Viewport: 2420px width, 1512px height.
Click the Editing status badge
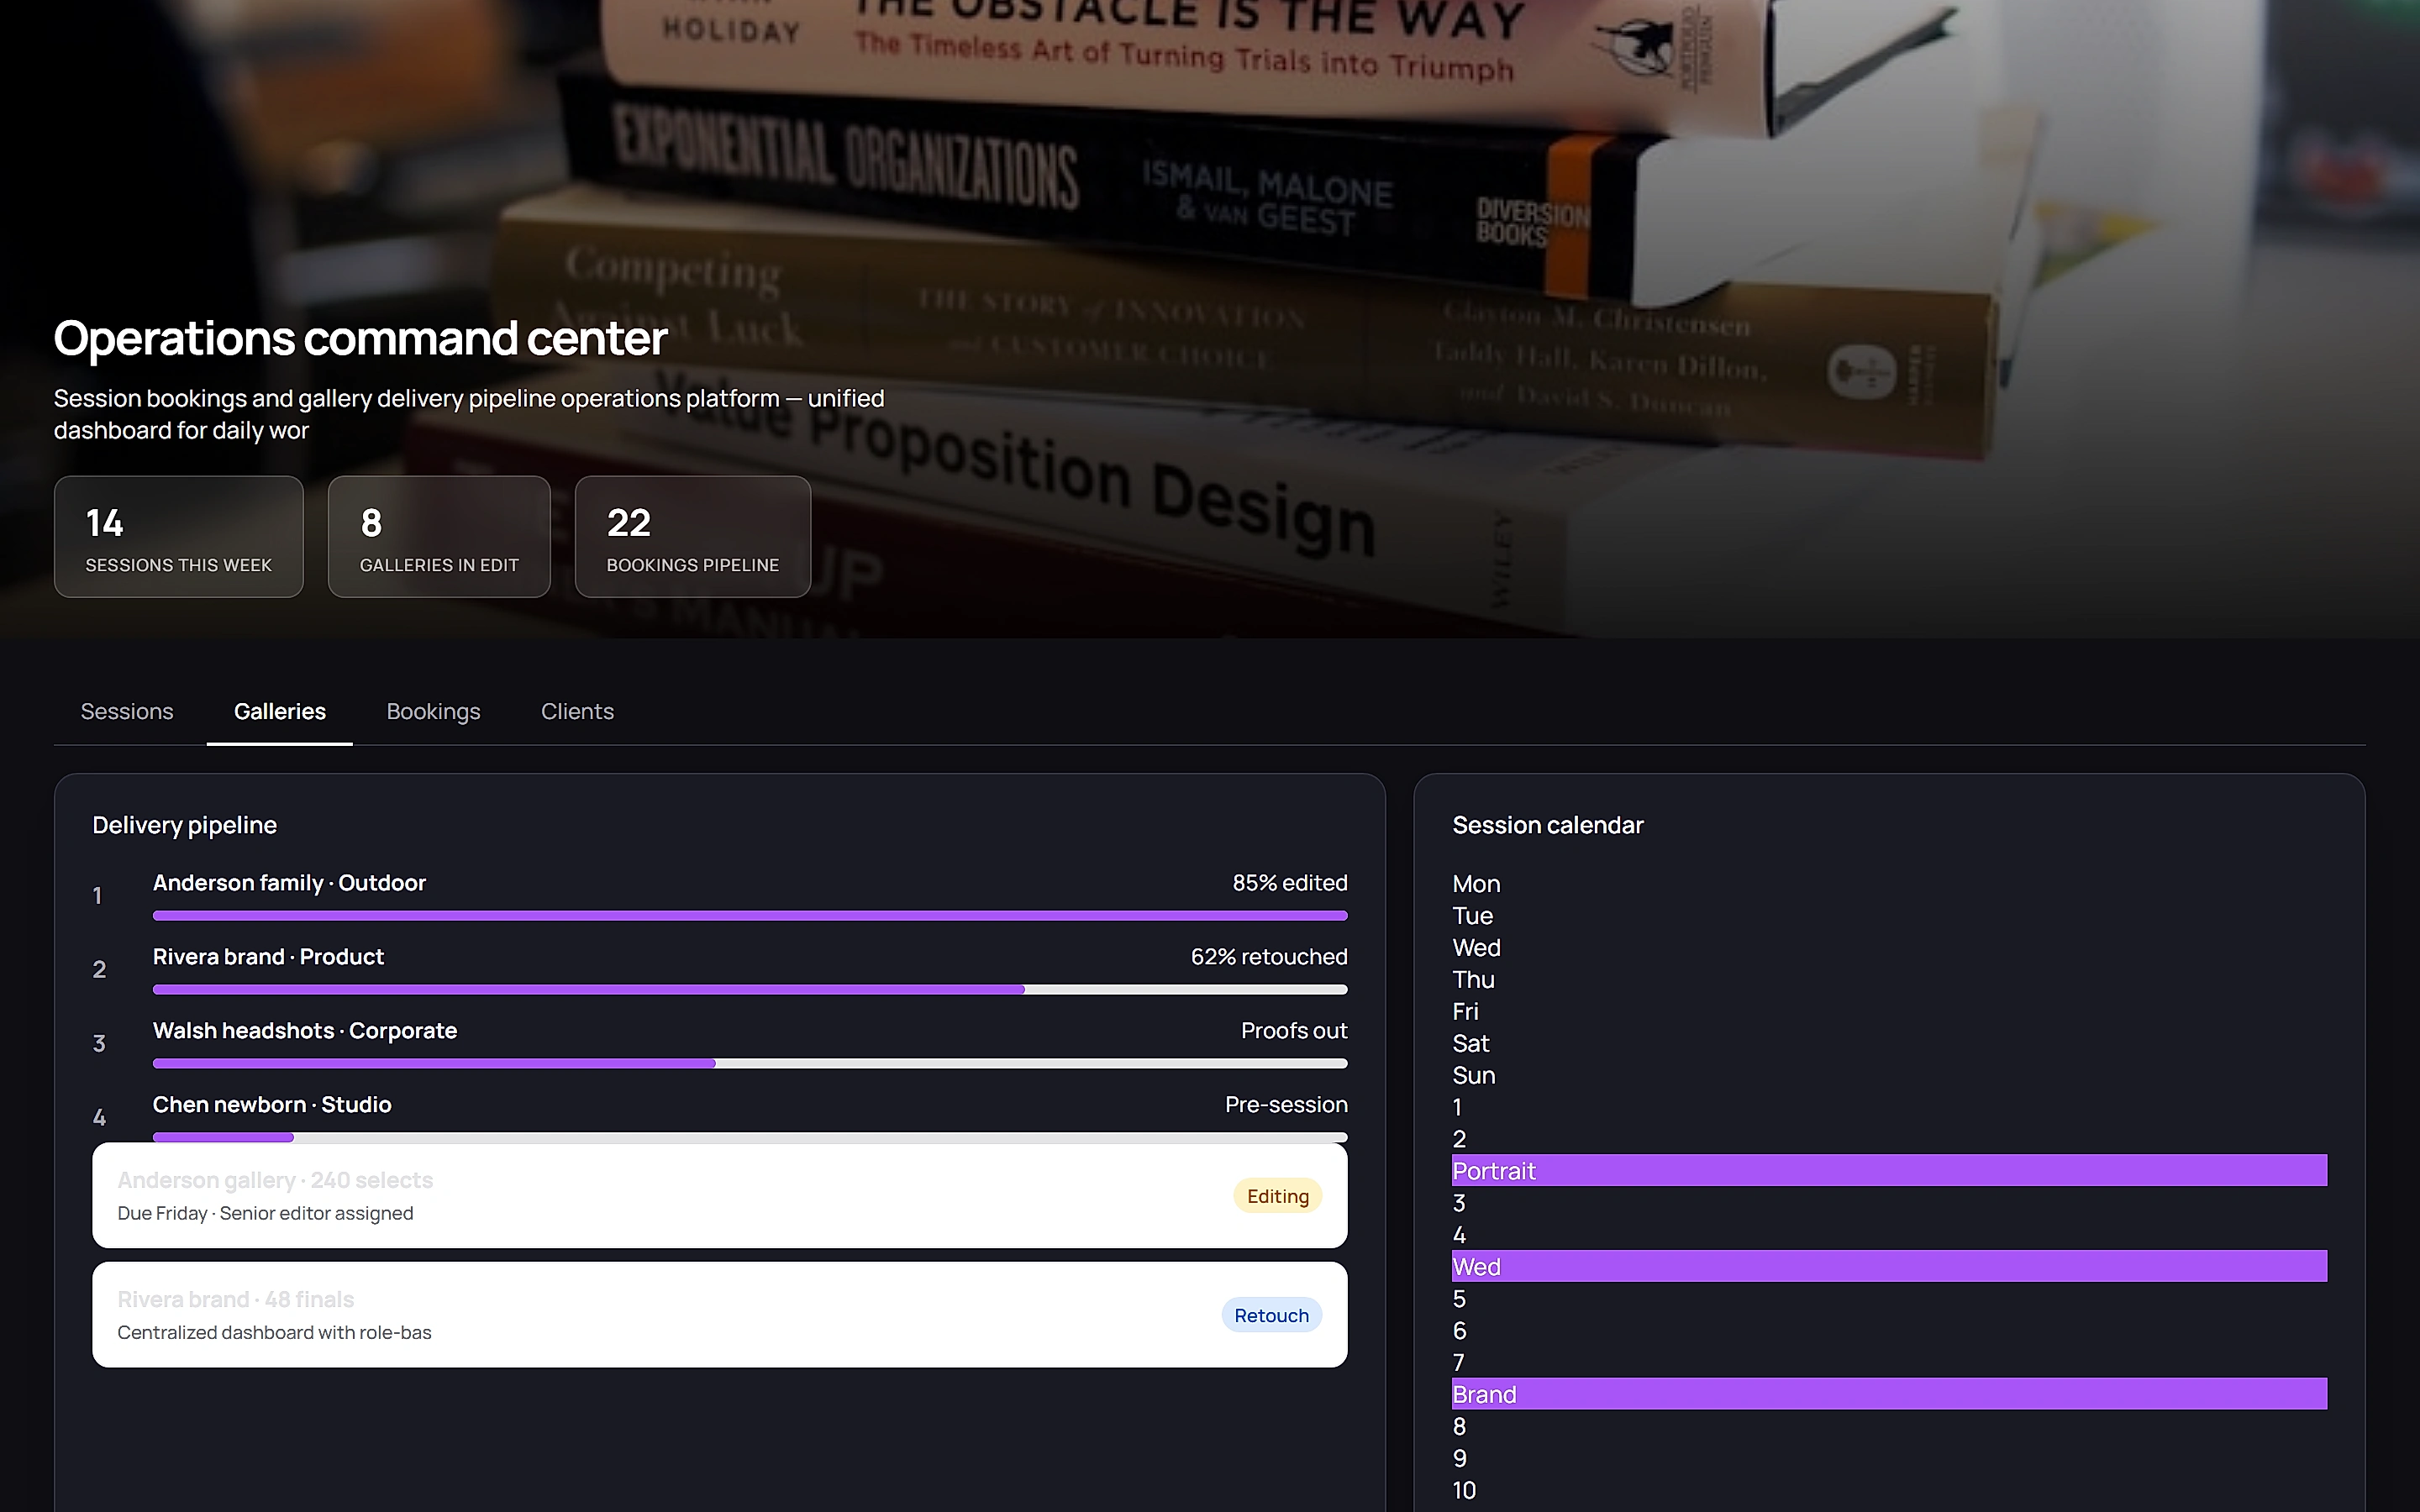(x=1278, y=1196)
